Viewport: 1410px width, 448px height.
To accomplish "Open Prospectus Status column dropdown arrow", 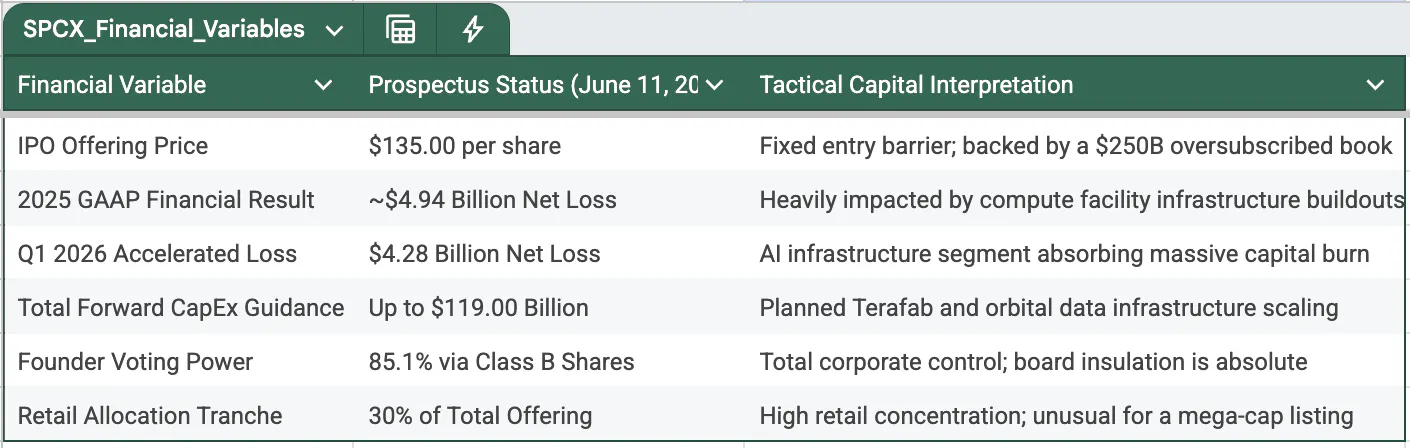I will tap(714, 85).
